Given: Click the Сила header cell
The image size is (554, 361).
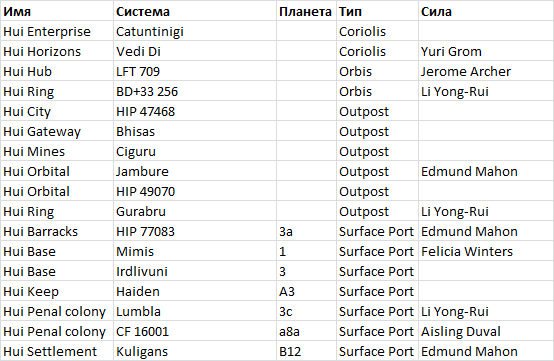Looking at the screenshot, I should pos(486,11).
